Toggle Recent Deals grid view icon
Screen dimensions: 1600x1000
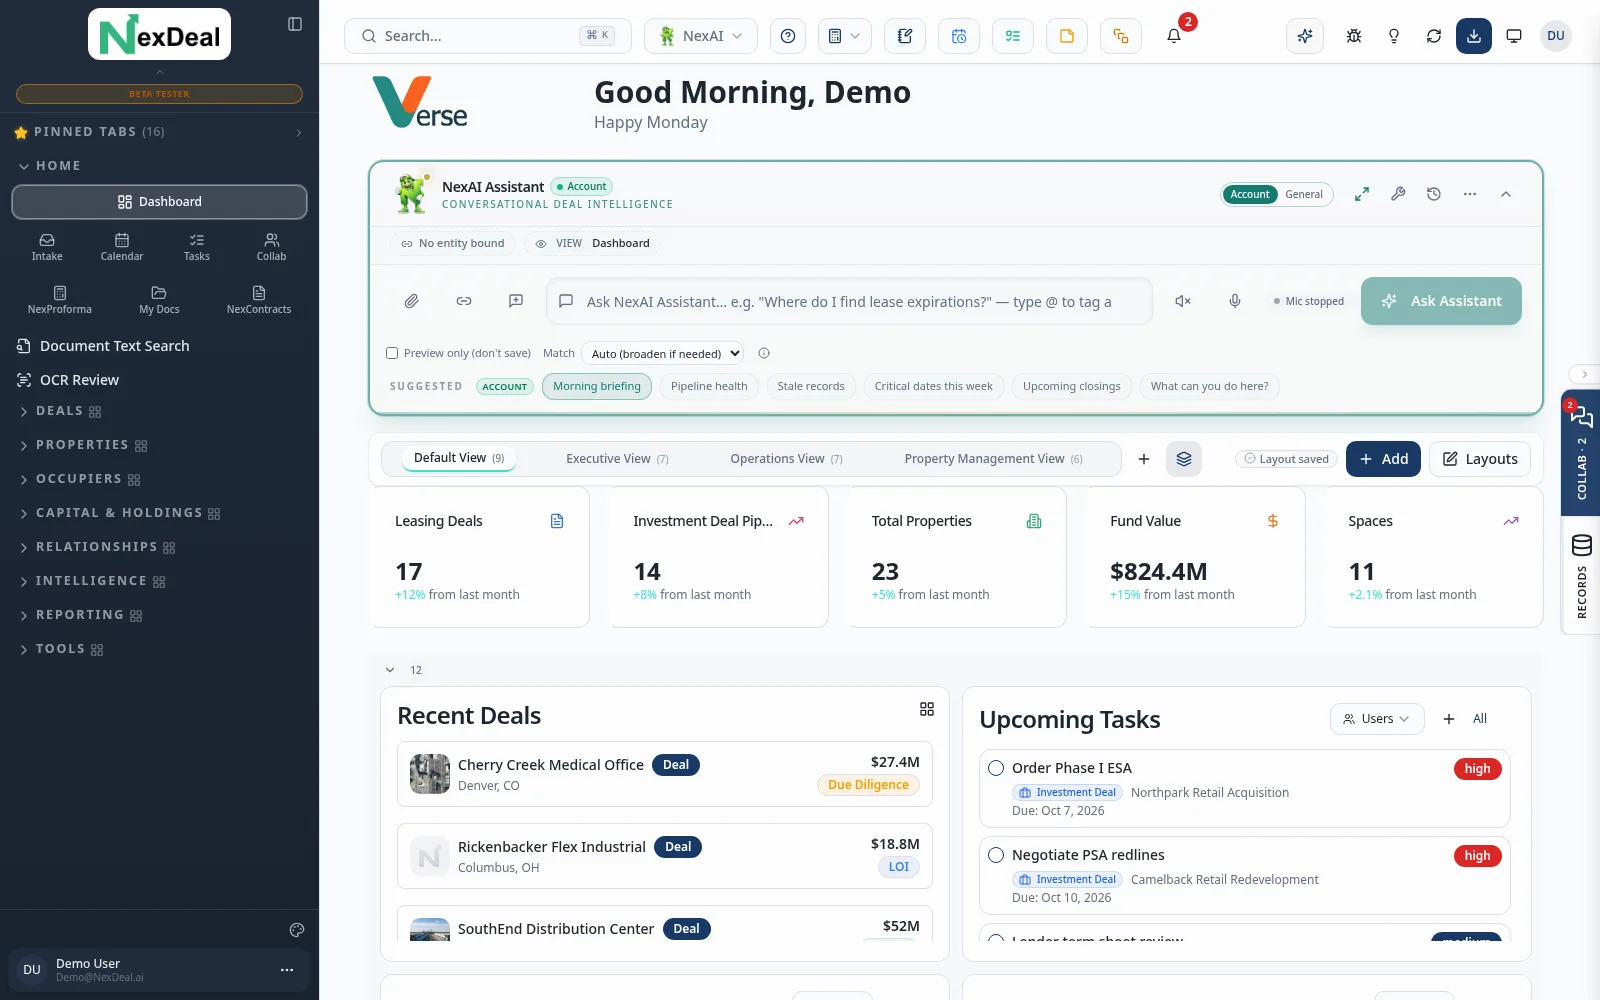(927, 709)
